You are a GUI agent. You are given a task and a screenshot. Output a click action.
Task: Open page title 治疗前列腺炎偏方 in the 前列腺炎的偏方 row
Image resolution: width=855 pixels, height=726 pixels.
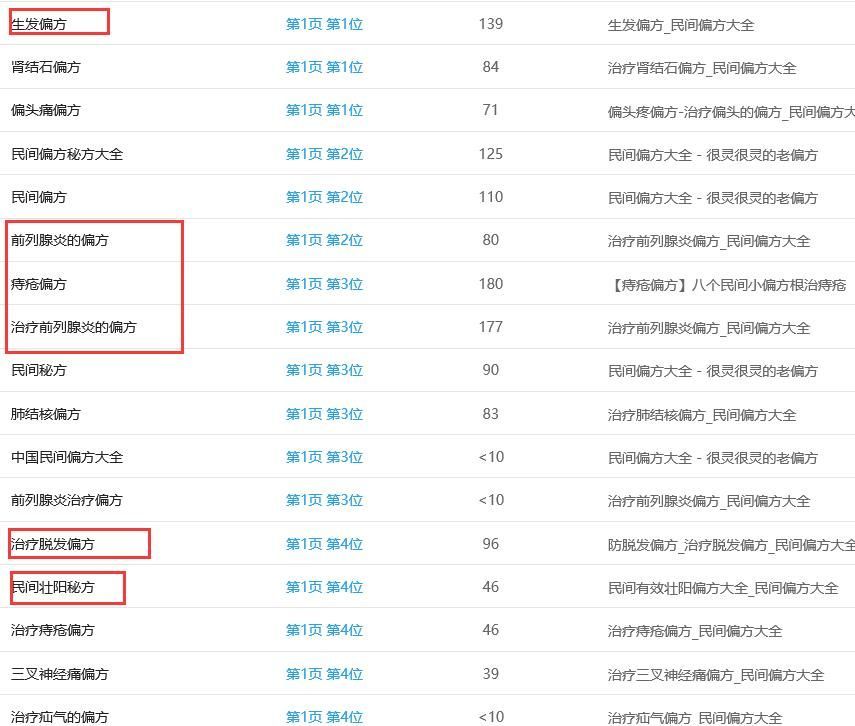708,241
